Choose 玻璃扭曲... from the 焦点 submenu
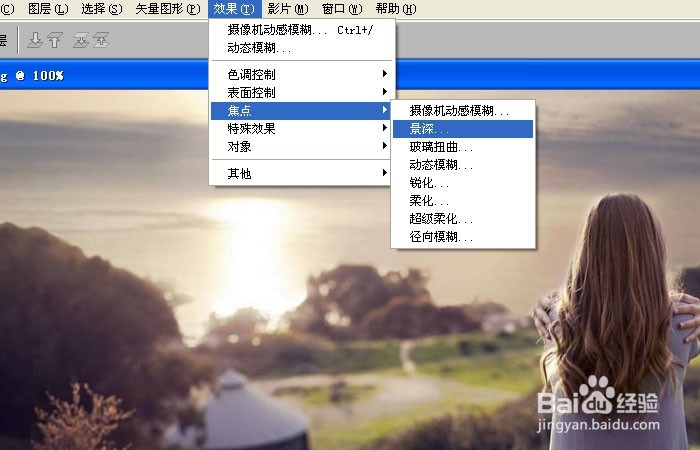Image resolution: width=700 pixels, height=450 pixels. [463, 147]
